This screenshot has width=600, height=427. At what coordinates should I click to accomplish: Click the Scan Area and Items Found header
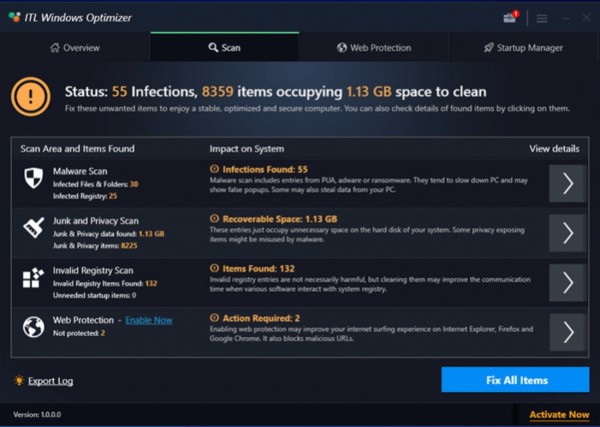click(78, 148)
